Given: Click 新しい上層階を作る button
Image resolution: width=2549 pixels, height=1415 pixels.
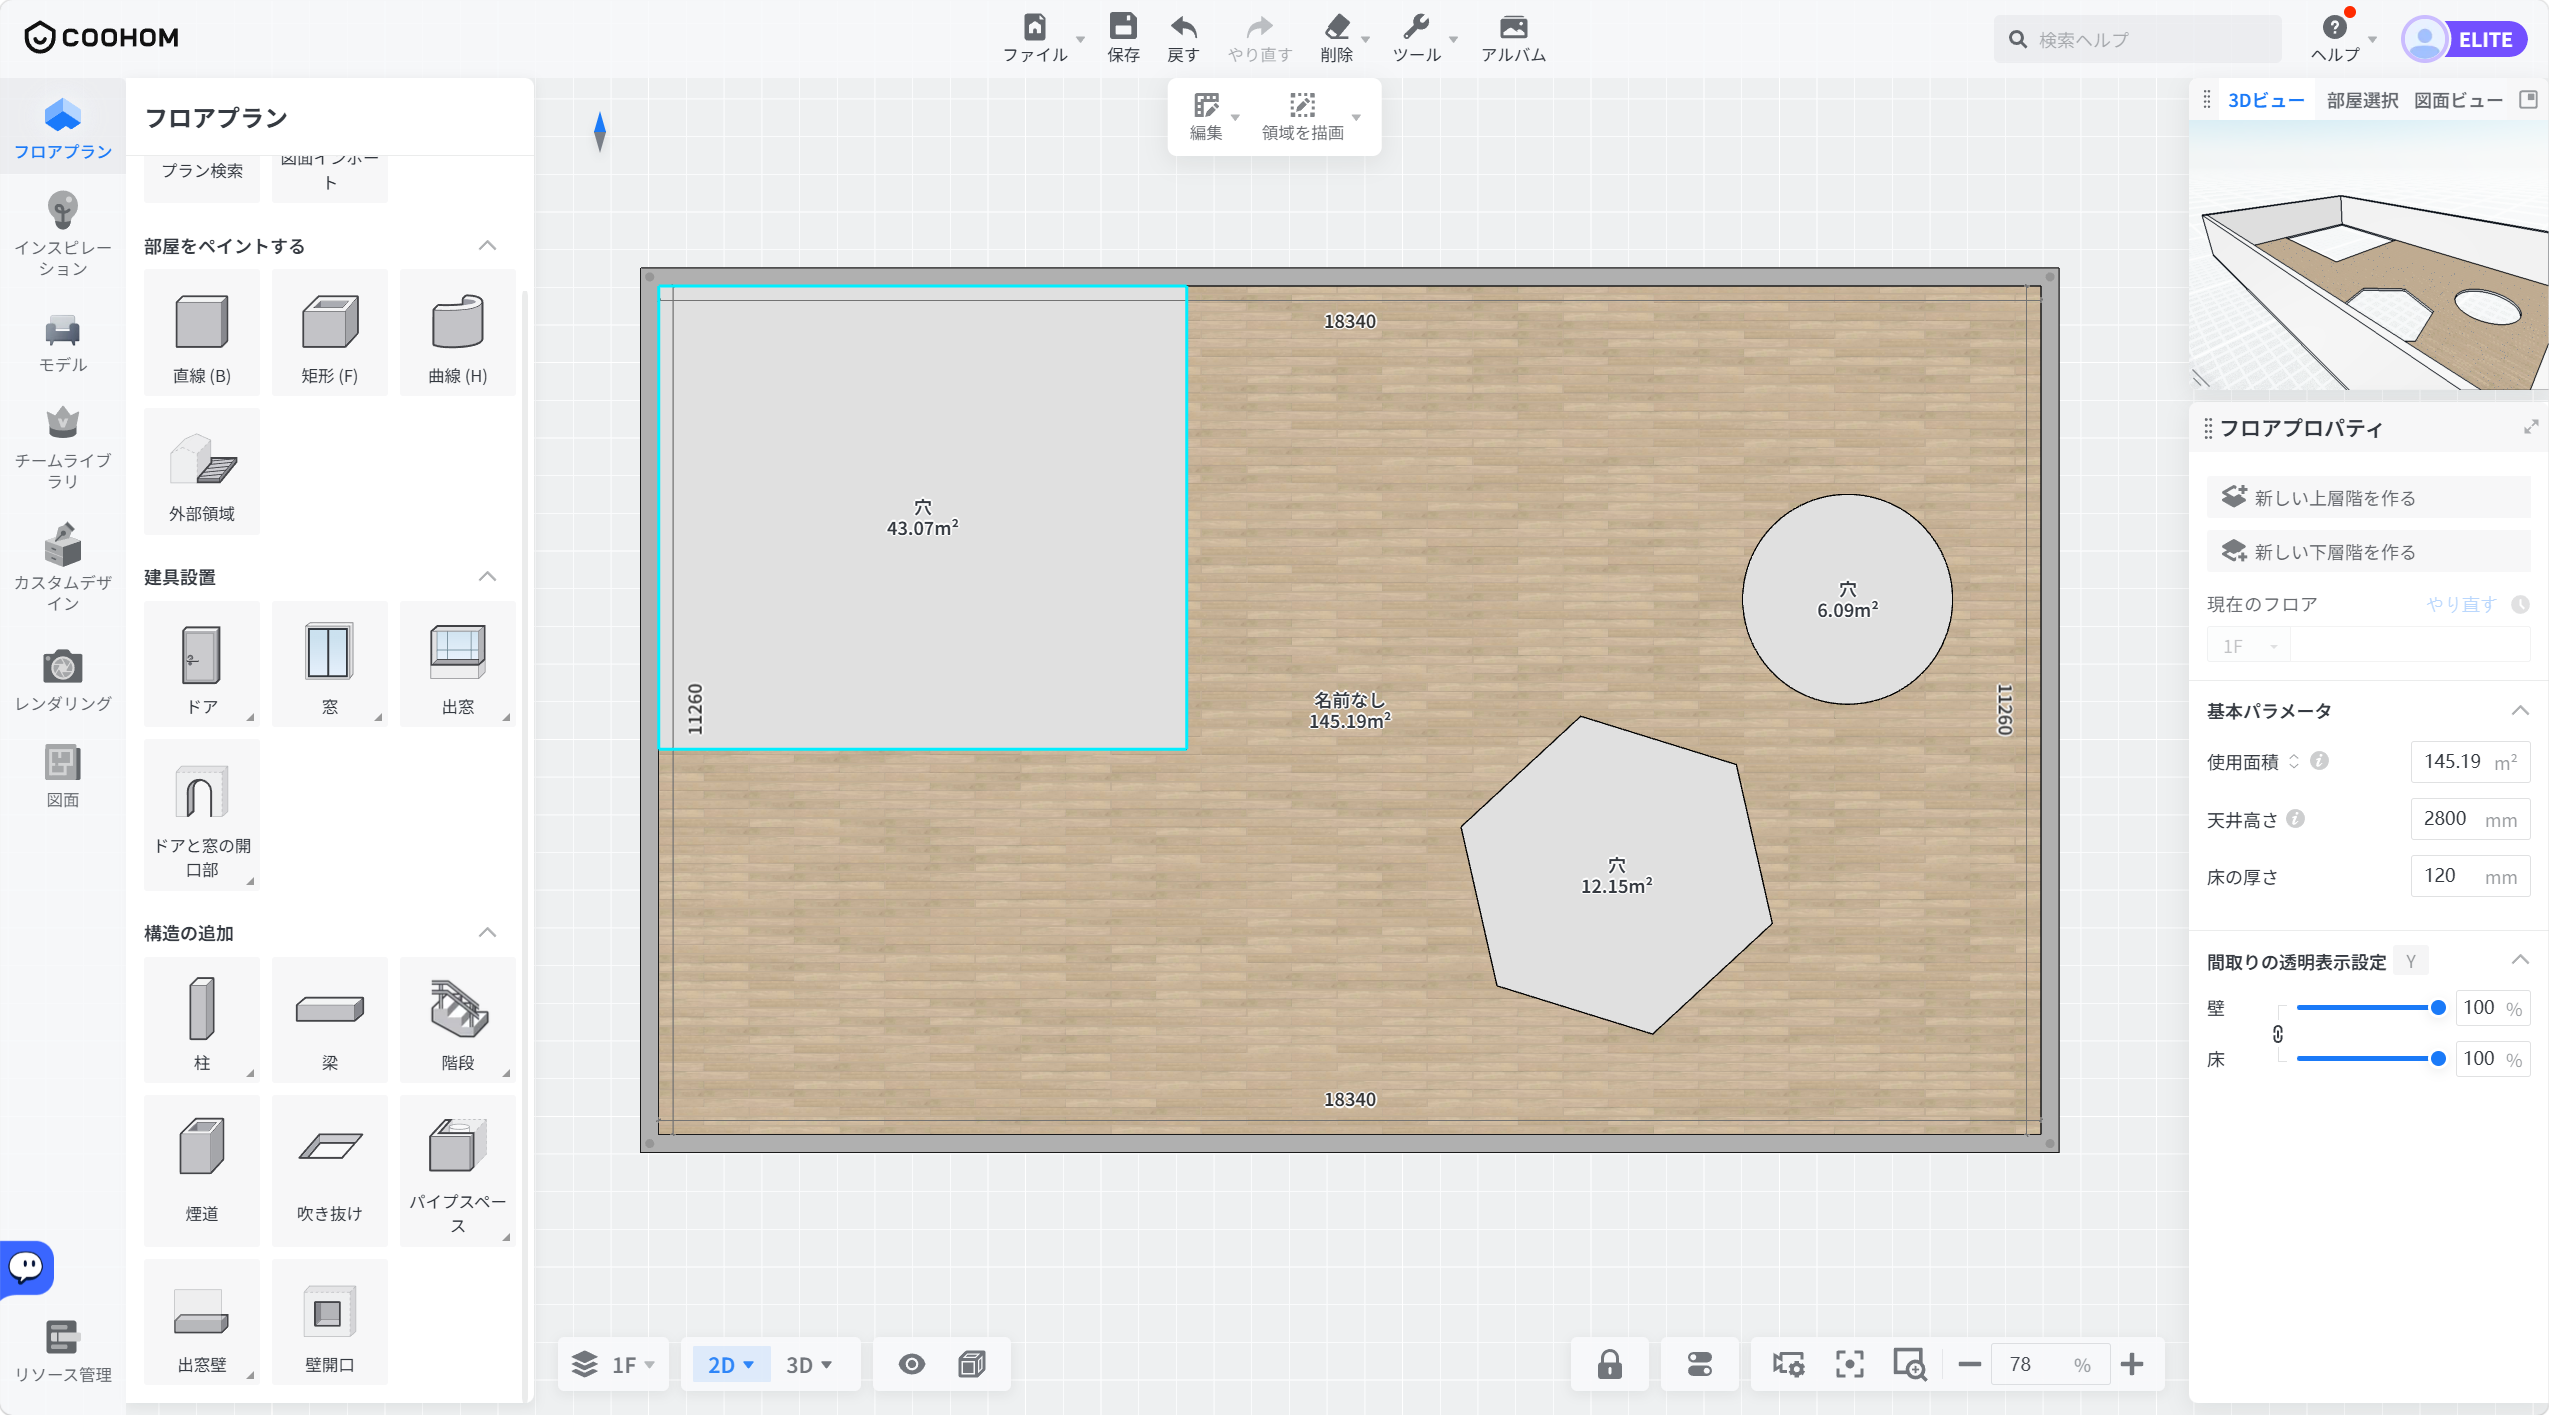Looking at the screenshot, I should [x=2368, y=497].
